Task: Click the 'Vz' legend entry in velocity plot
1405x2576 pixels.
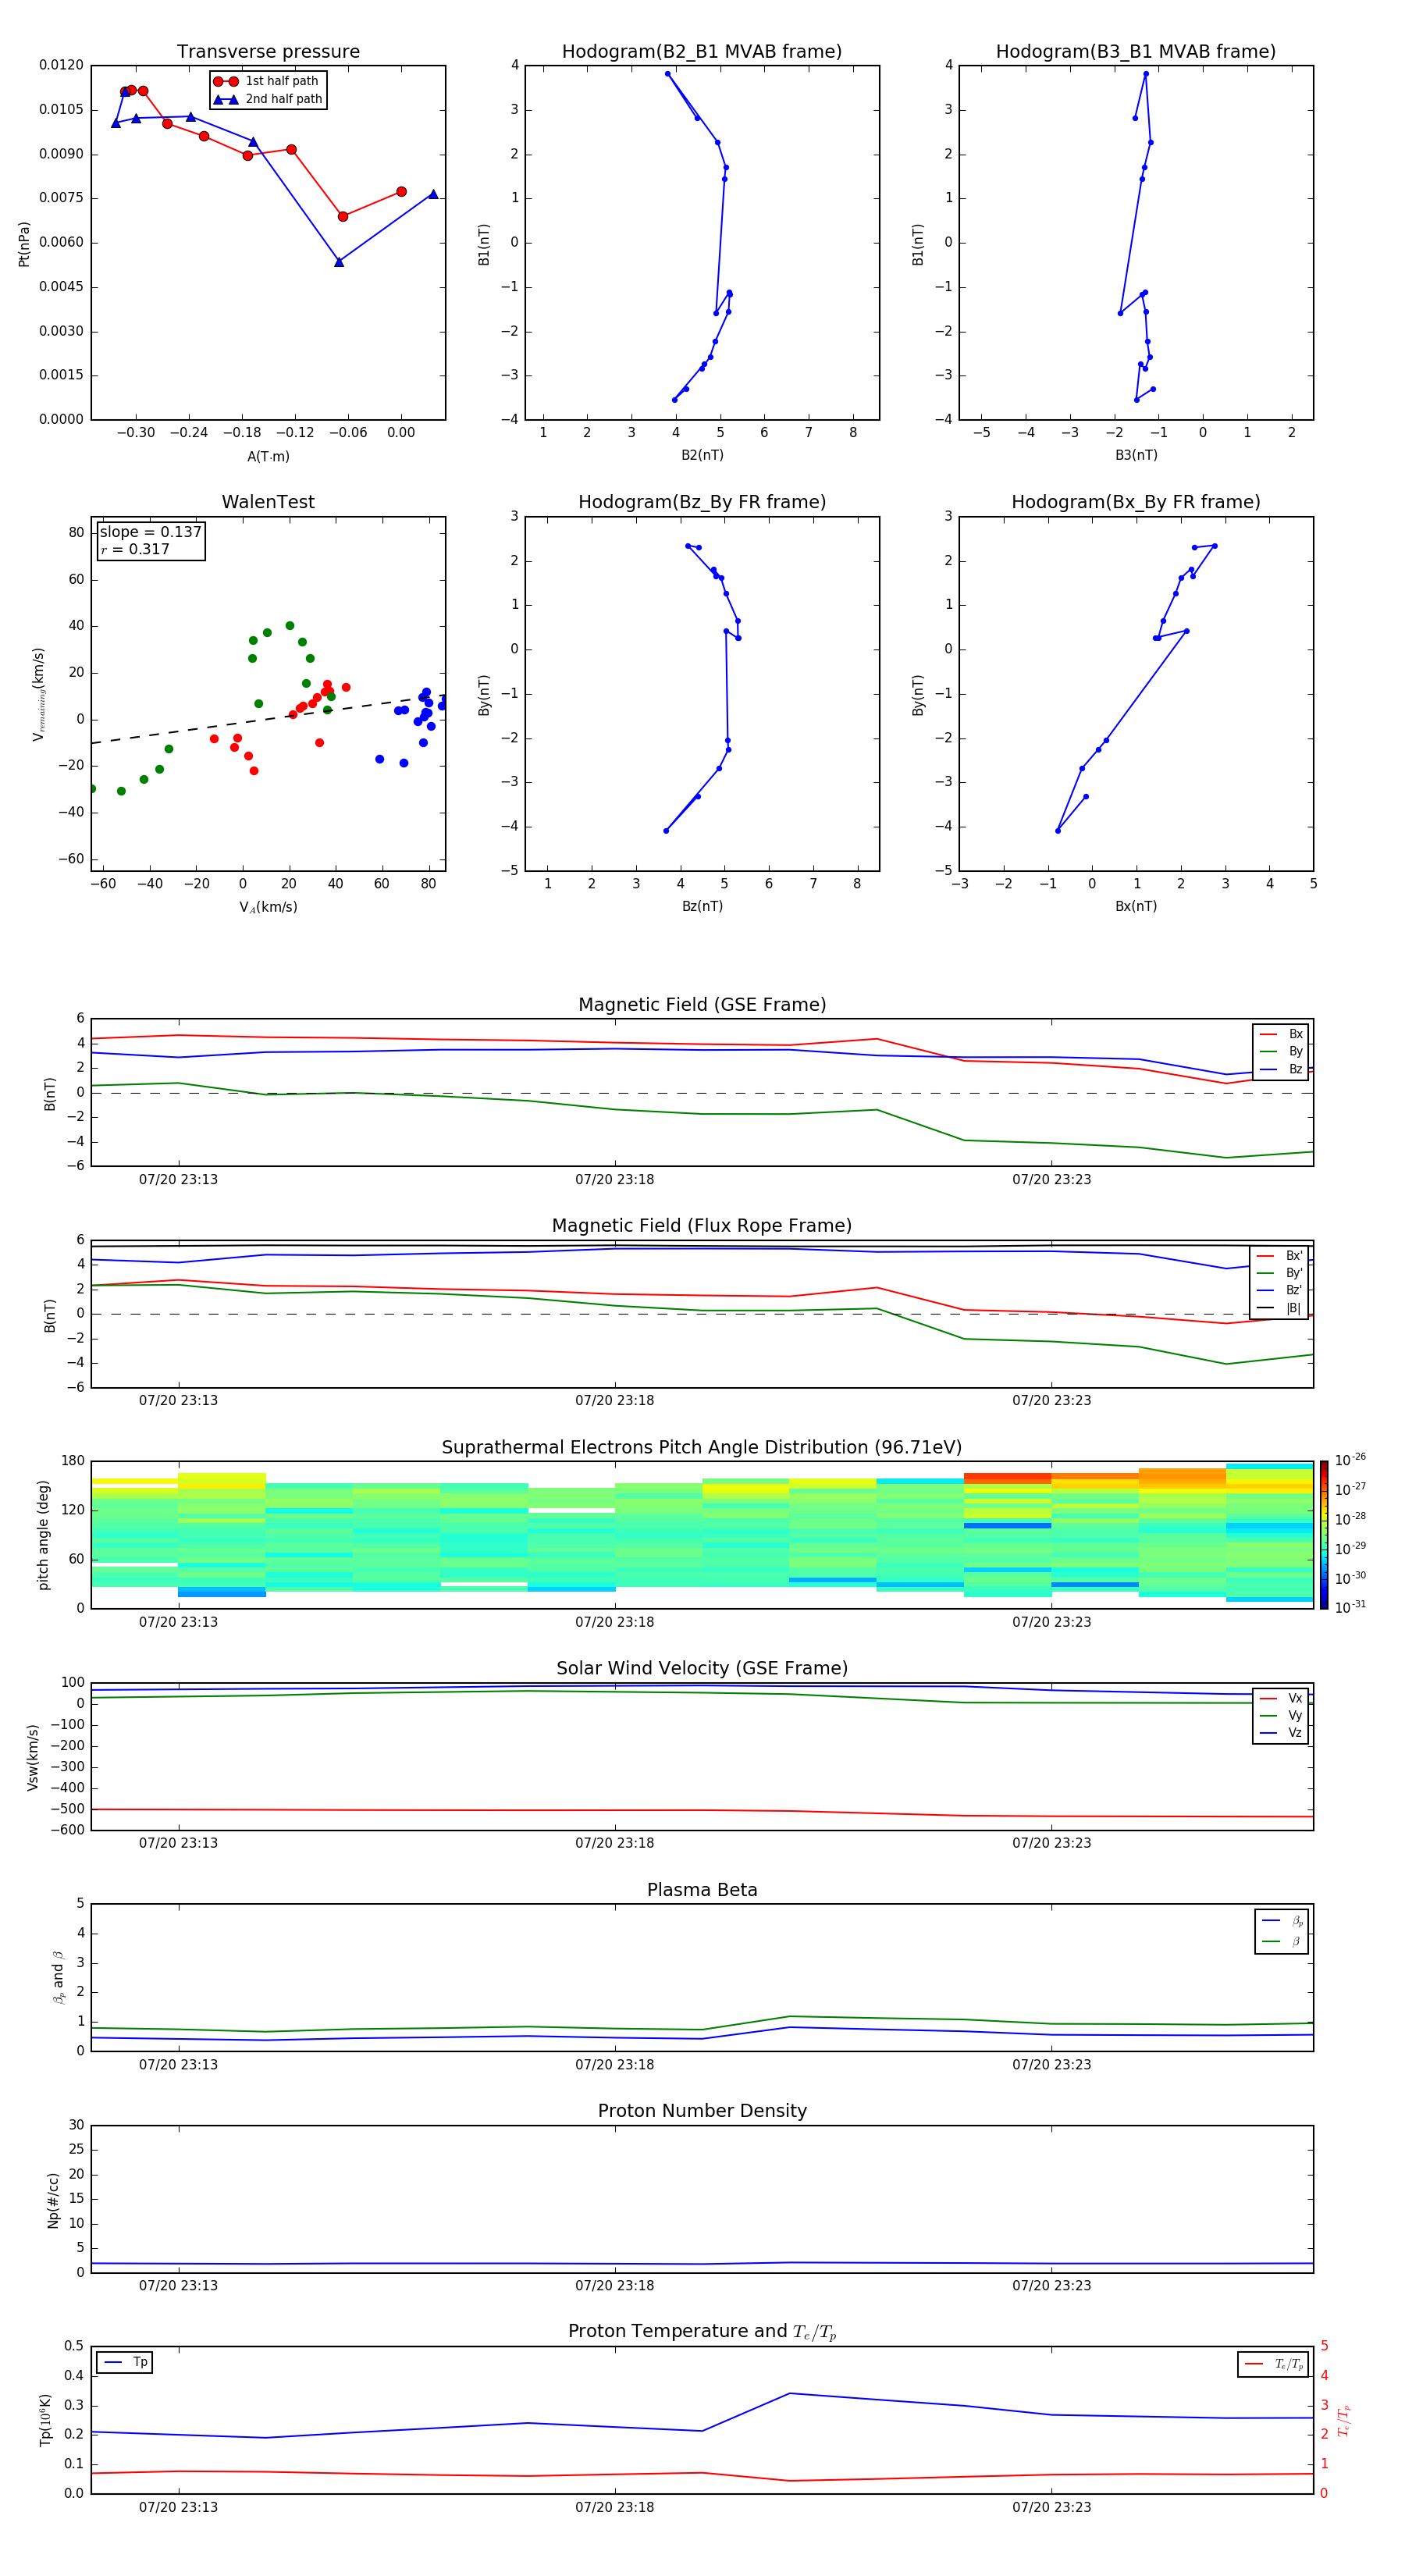Action: 1281,1733
